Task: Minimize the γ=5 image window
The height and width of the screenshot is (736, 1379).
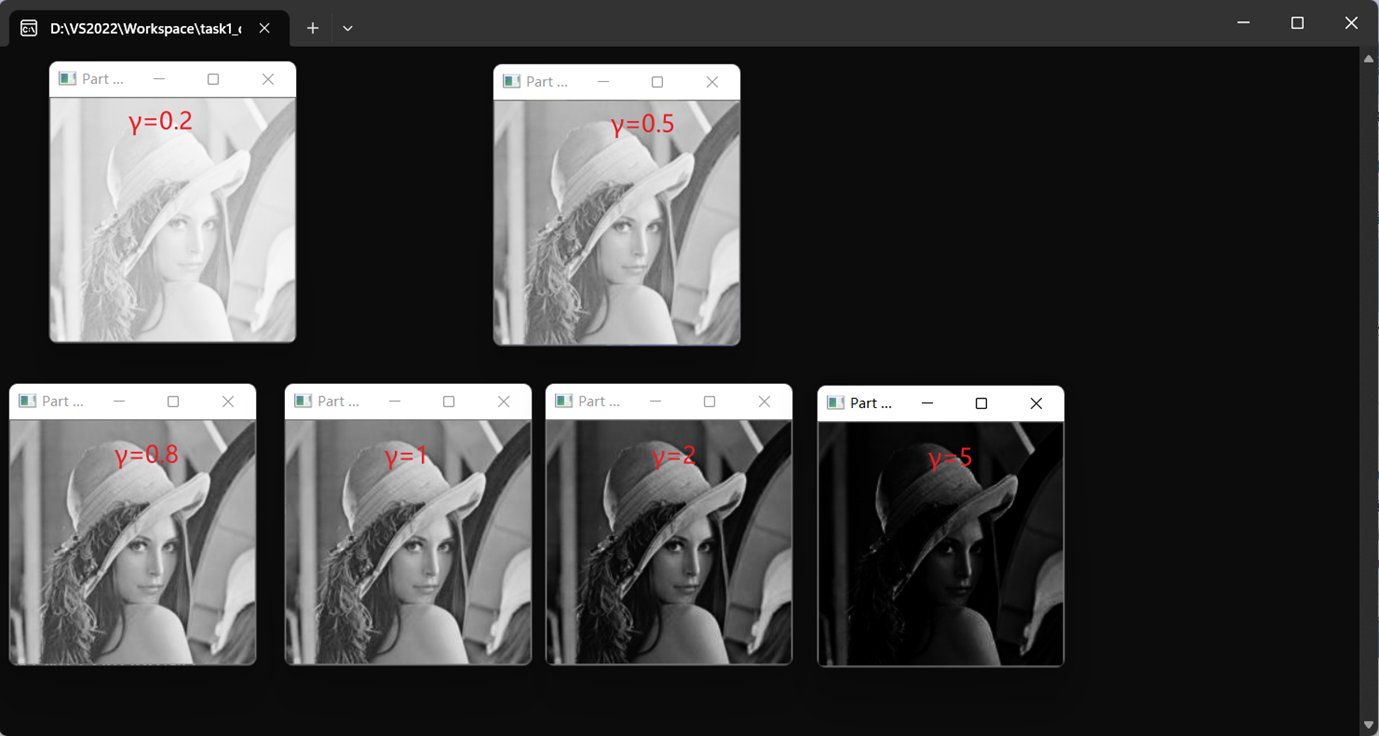Action: [927, 403]
